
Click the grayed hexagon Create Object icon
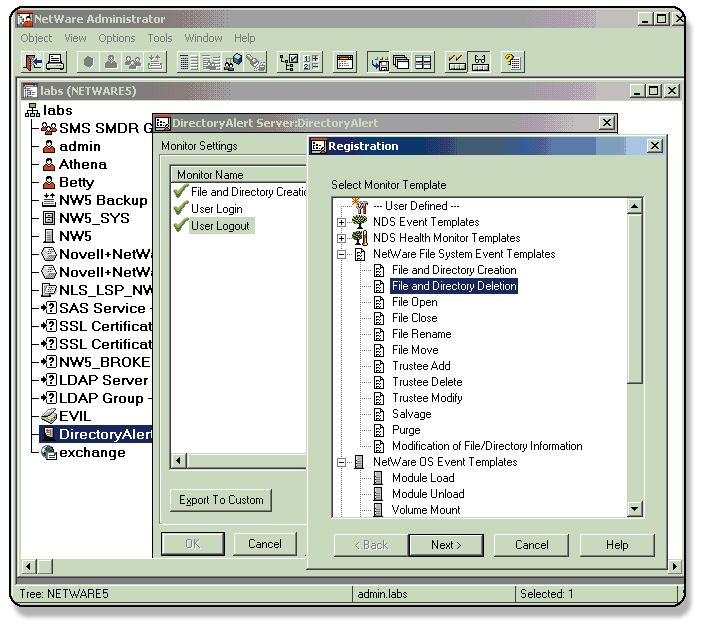pyautogui.click(x=89, y=62)
